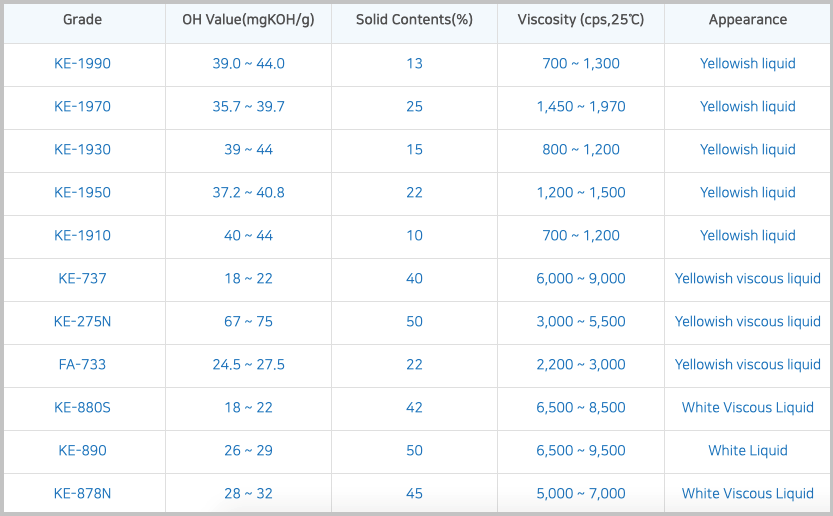This screenshot has width=833, height=516.
Task: Click the 39.0 ~ 44.0 OH value cell
Action: pyautogui.click(x=248, y=63)
